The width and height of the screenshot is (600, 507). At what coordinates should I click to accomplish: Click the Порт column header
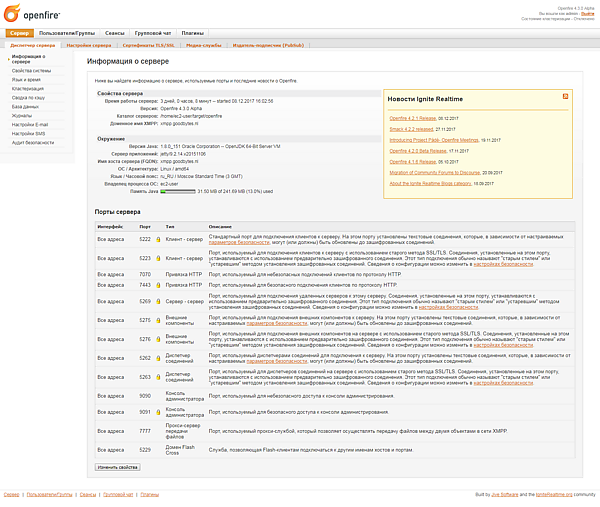pyautogui.click(x=145, y=227)
